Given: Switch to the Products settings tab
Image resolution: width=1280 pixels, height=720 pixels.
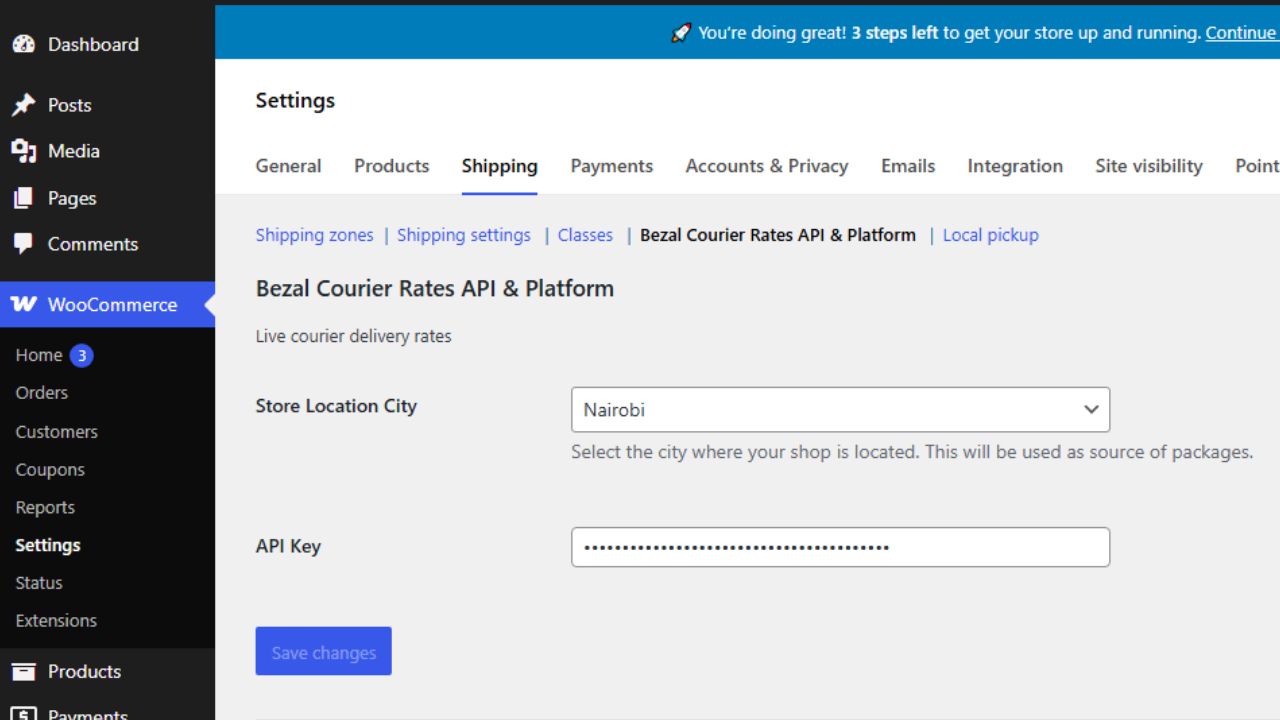Looking at the screenshot, I should pyautogui.click(x=392, y=166).
